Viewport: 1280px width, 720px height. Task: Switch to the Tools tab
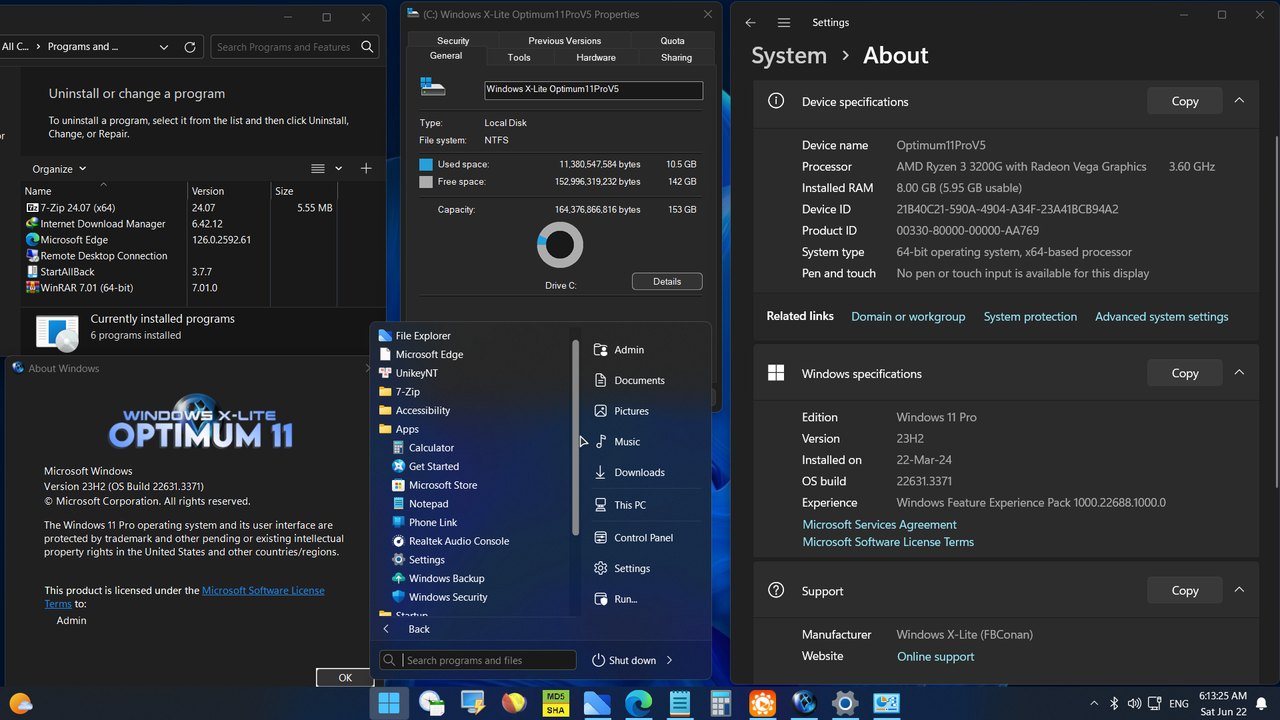click(519, 57)
